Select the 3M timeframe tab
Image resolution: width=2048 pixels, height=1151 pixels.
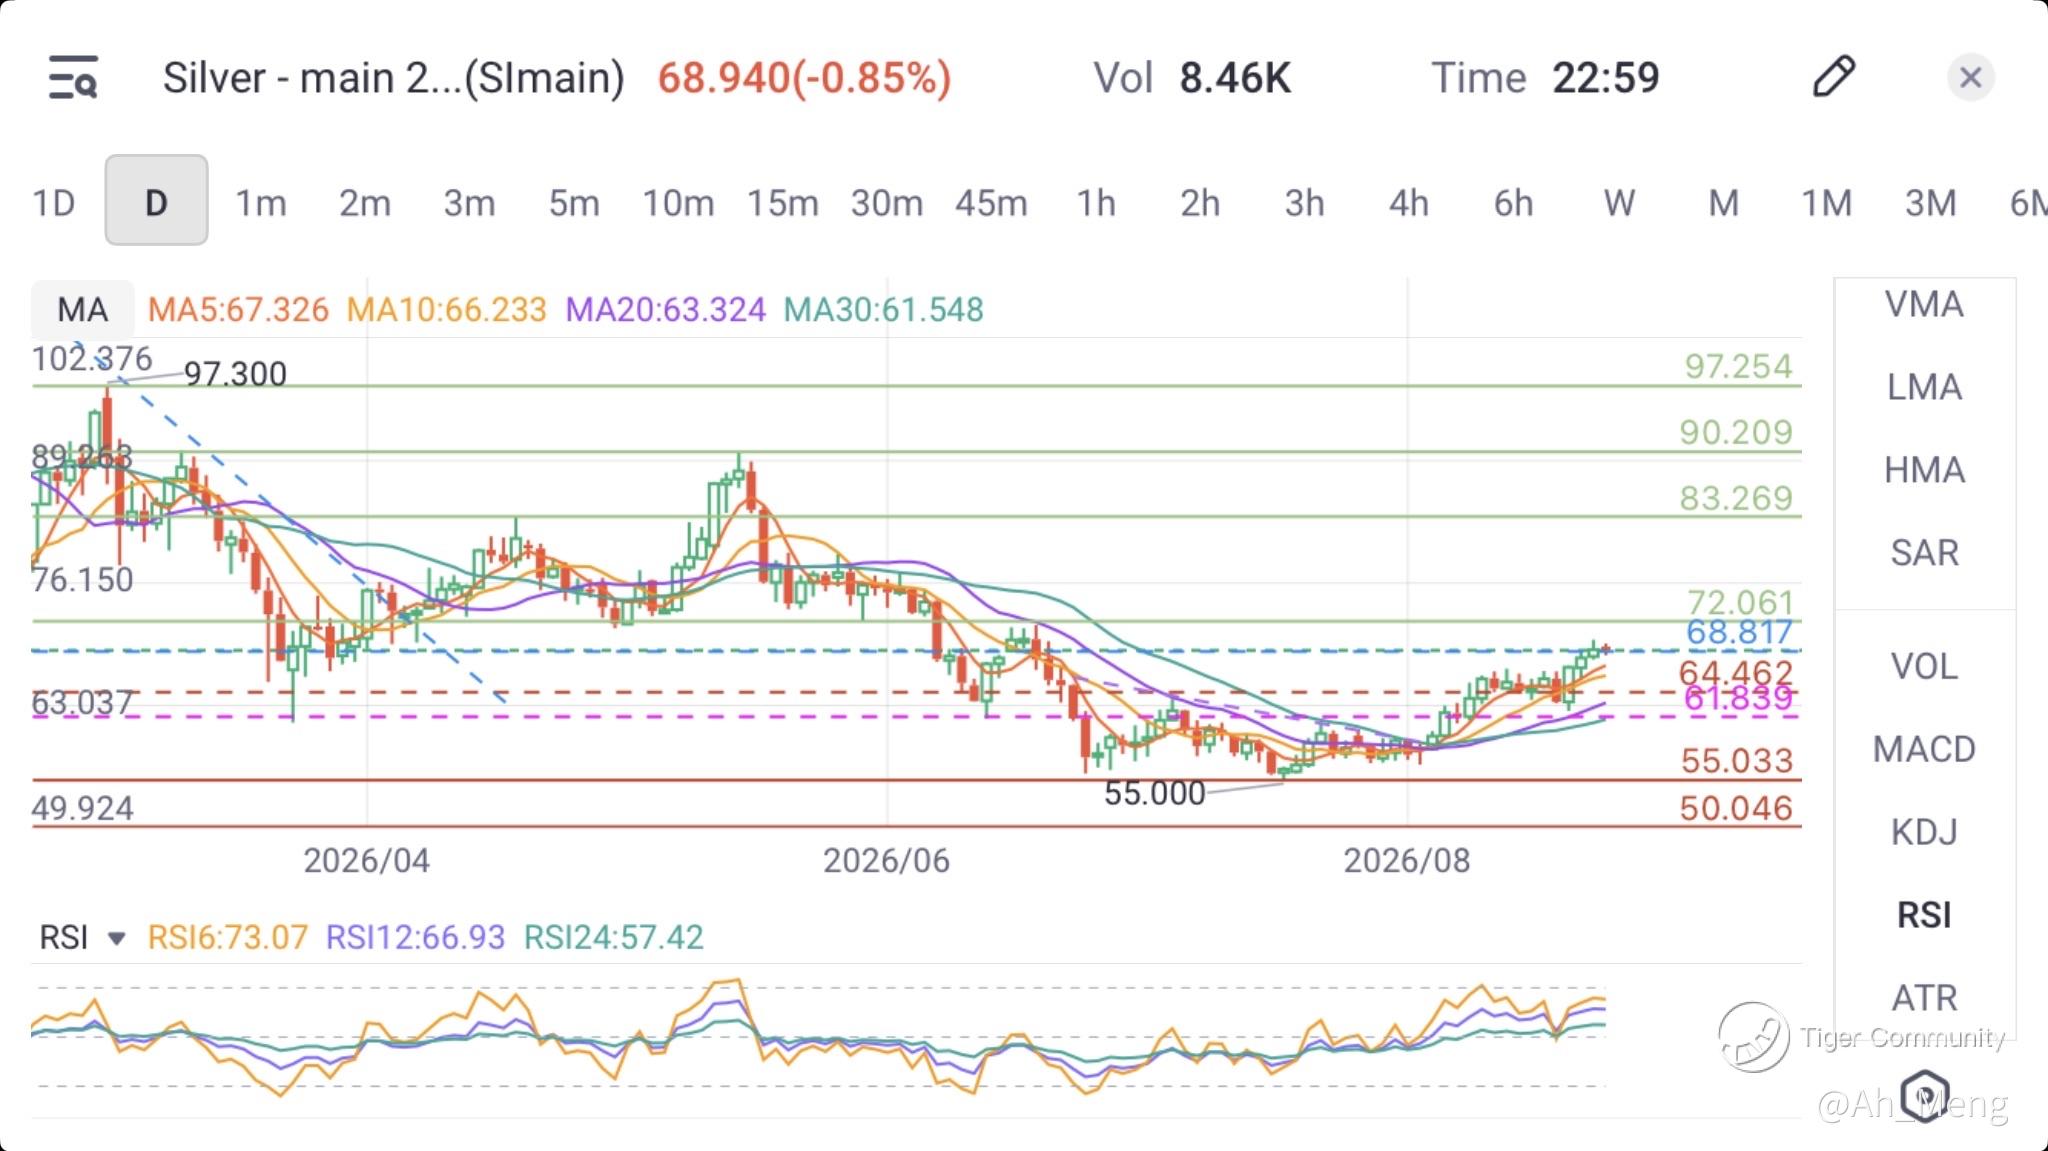[x=1931, y=203]
